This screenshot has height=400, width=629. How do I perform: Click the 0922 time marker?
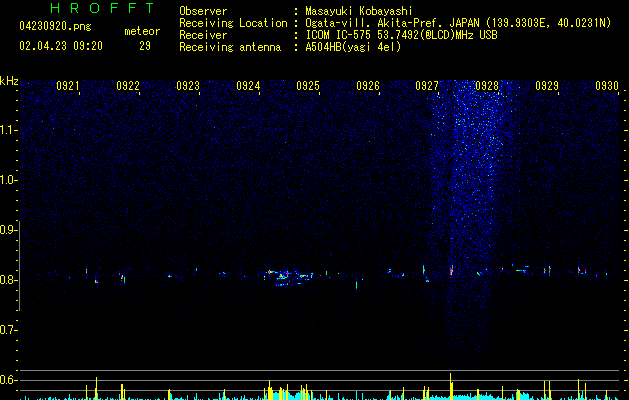pos(128,86)
